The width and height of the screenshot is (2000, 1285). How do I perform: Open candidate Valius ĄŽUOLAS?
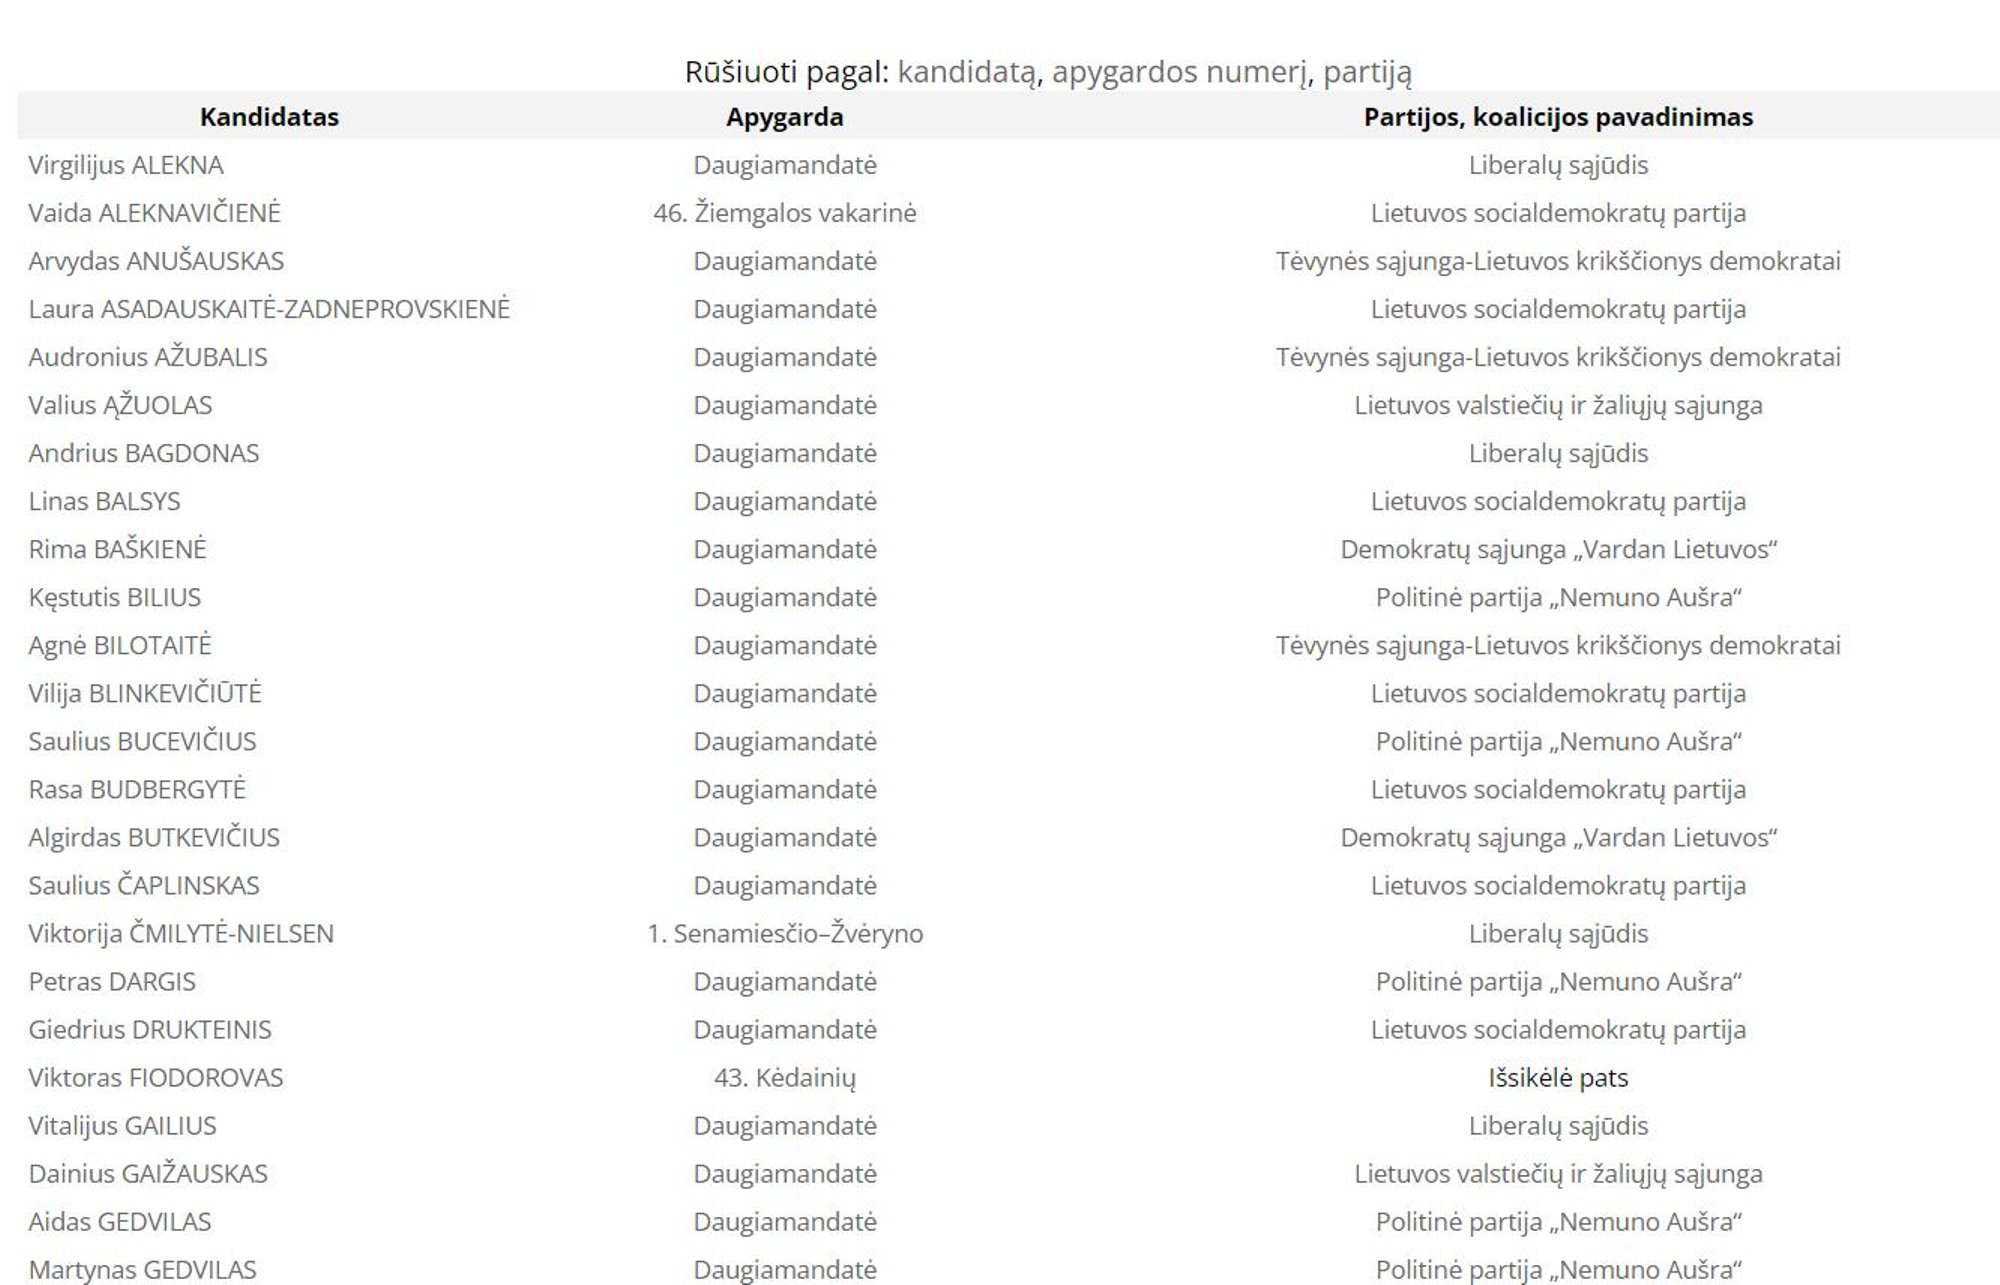pos(120,405)
